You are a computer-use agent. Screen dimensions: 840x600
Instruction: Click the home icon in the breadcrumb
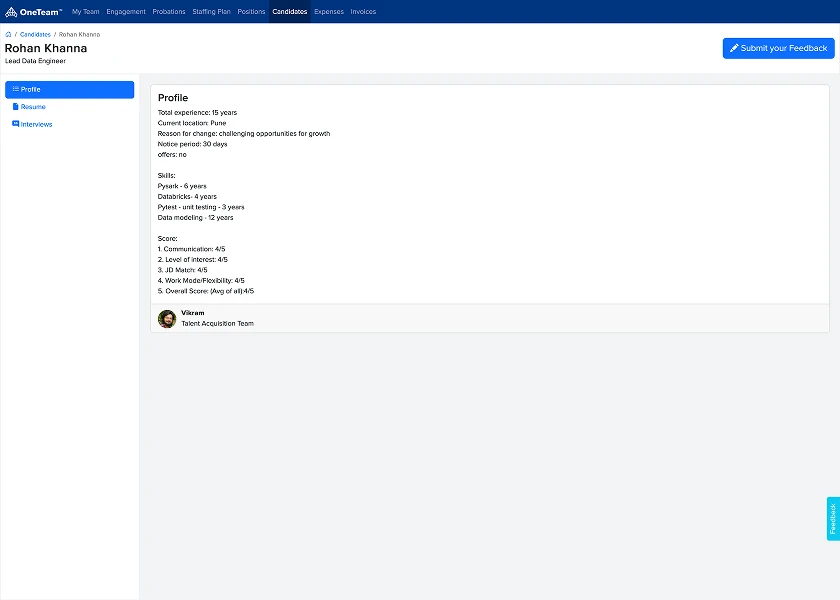(x=8, y=33)
